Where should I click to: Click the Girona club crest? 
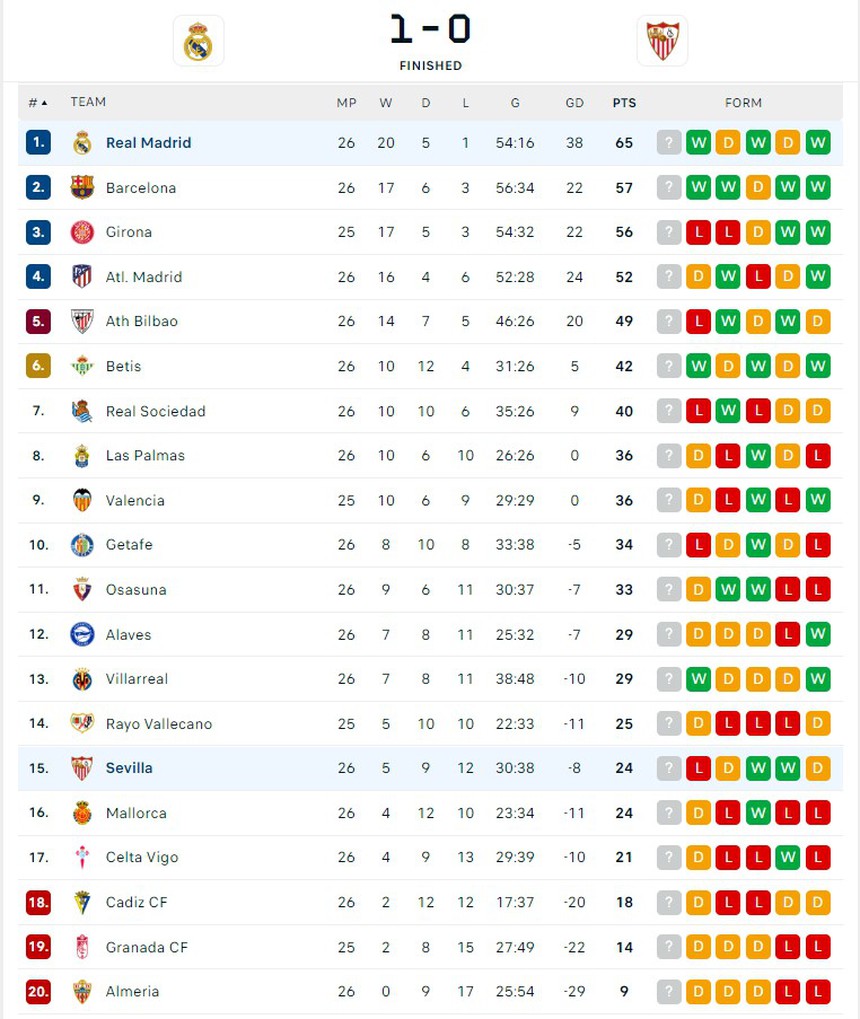(x=82, y=232)
